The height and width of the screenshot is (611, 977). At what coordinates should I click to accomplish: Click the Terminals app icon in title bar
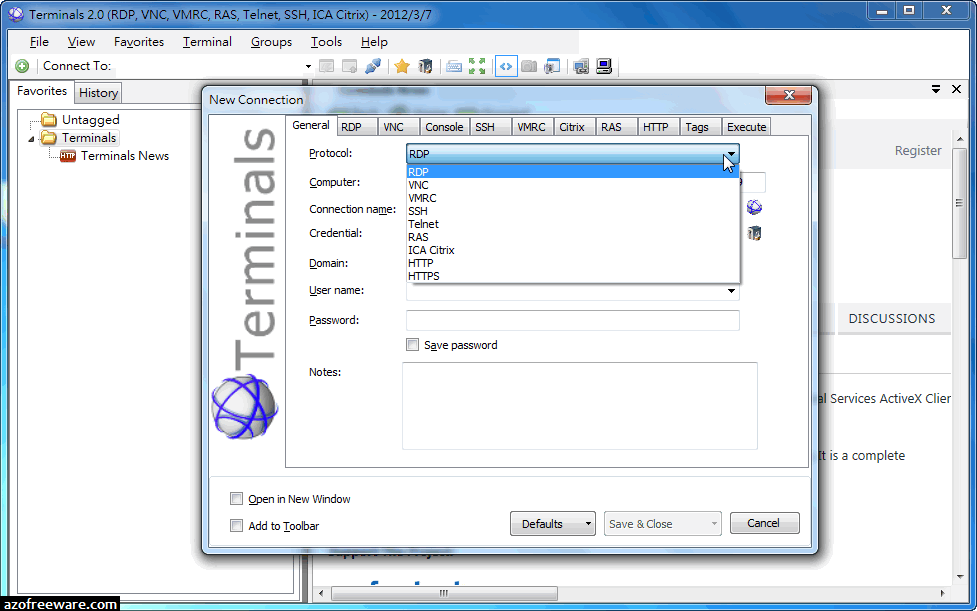16,14
